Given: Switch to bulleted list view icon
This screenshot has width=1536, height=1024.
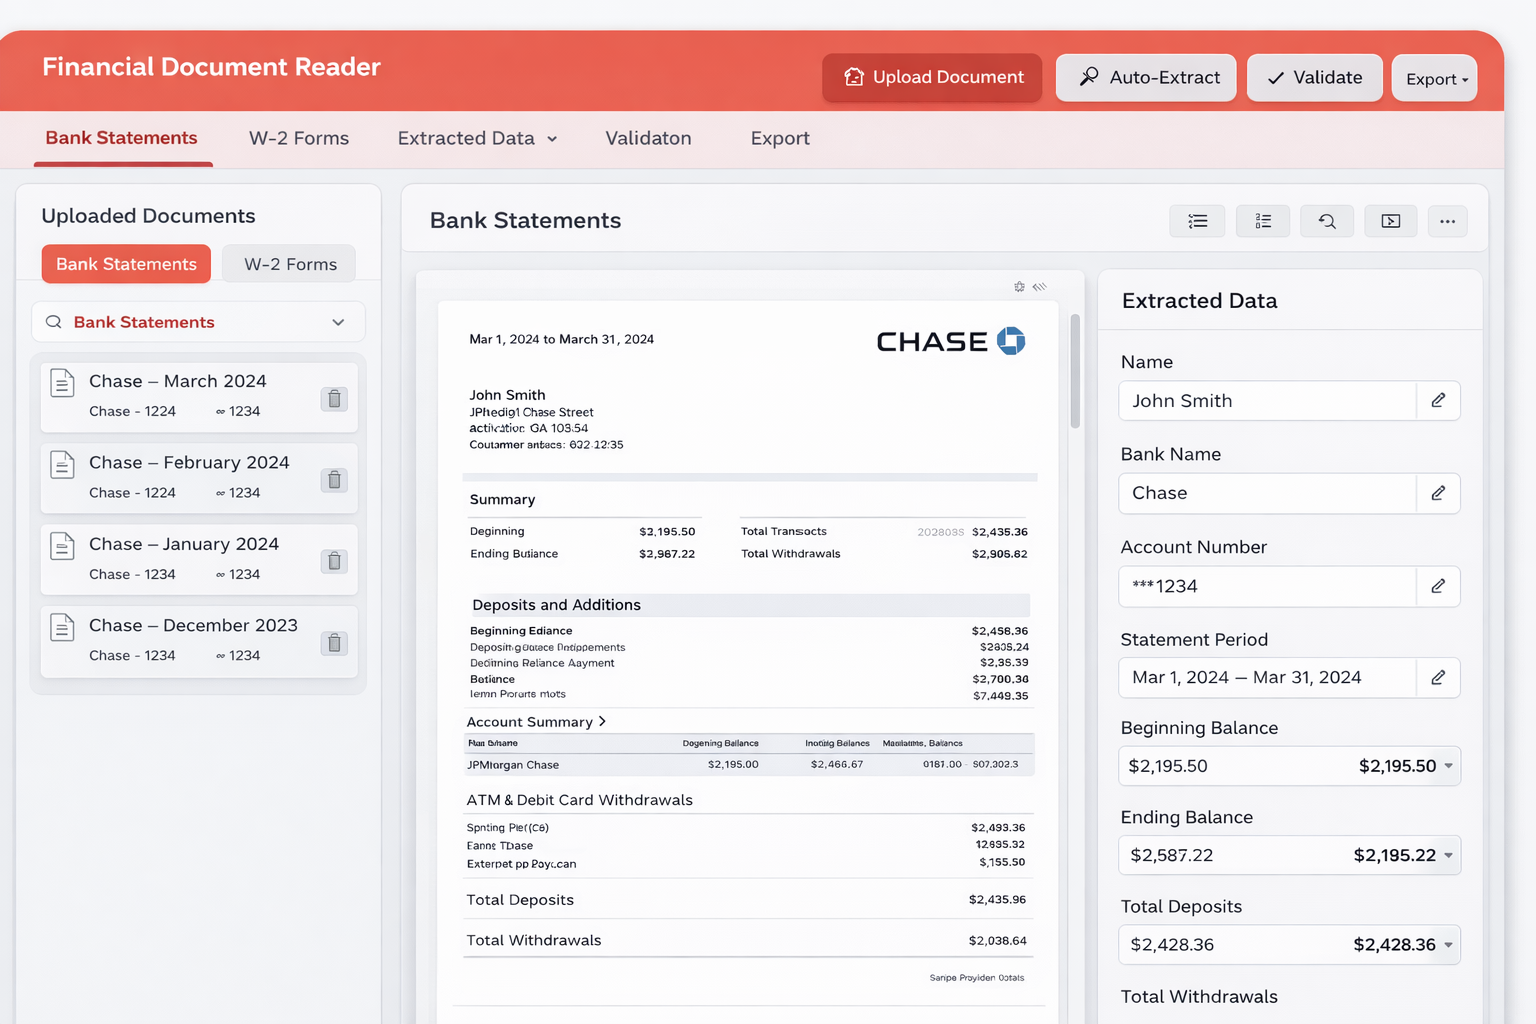Looking at the screenshot, I should (x=1197, y=221).
